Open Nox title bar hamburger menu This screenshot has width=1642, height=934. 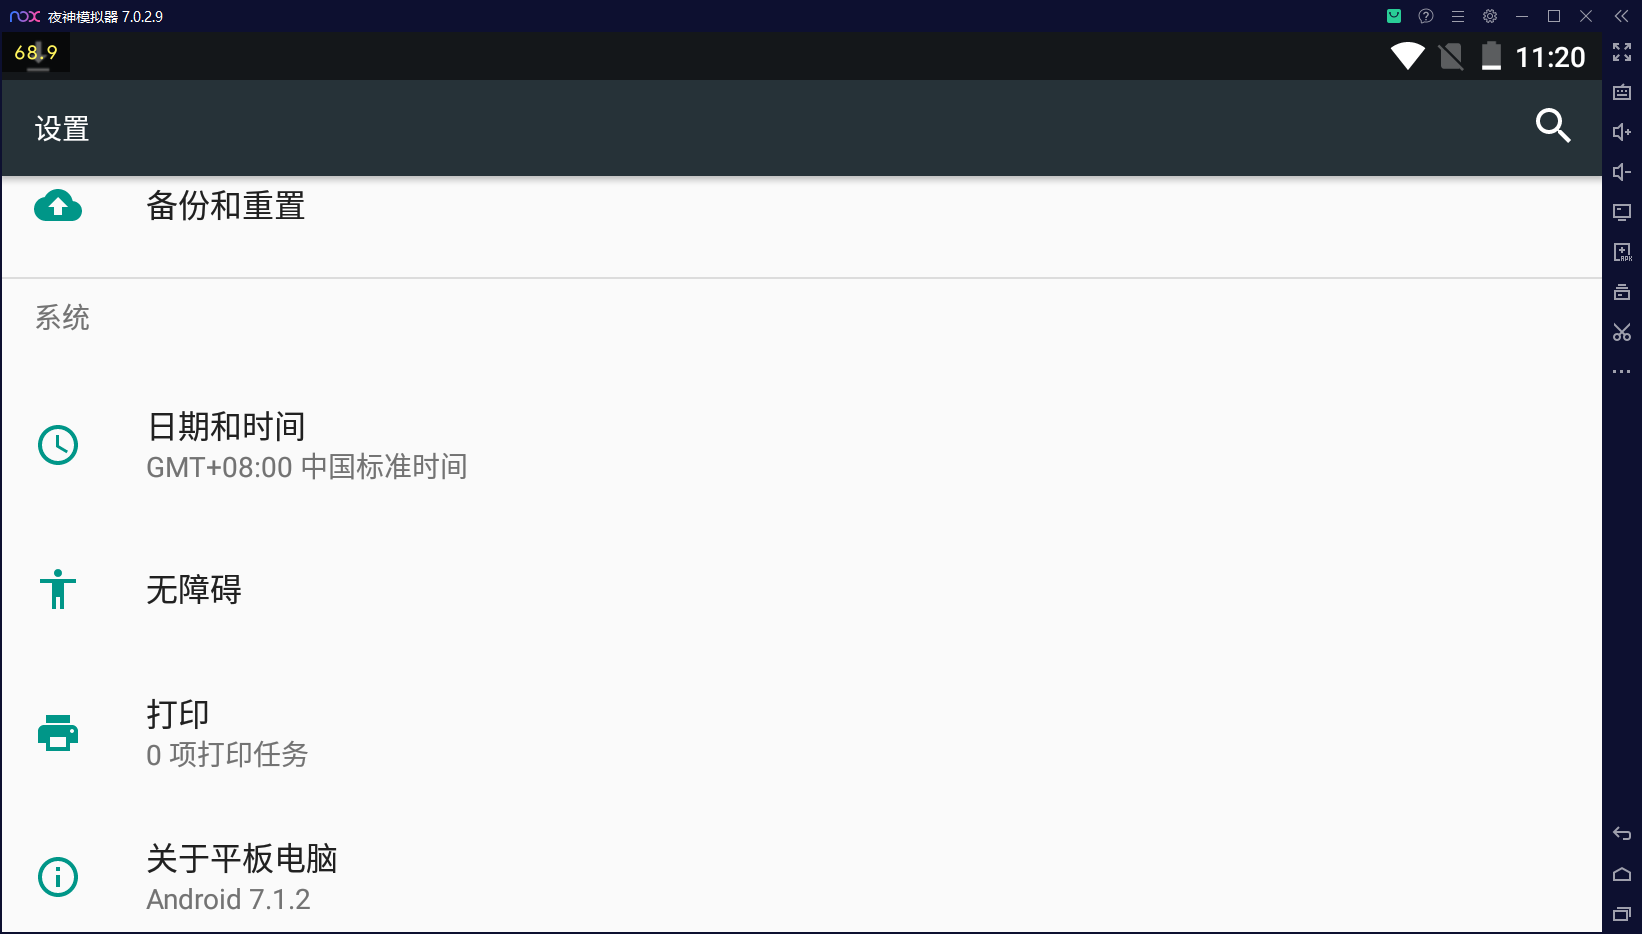click(x=1458, y=16)
